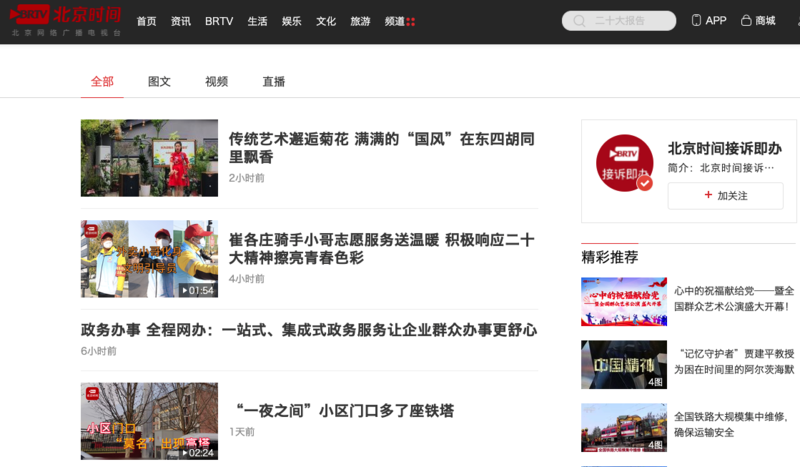
Task: Open the 商城 shopping bag icon
Action: click(746, 21)
